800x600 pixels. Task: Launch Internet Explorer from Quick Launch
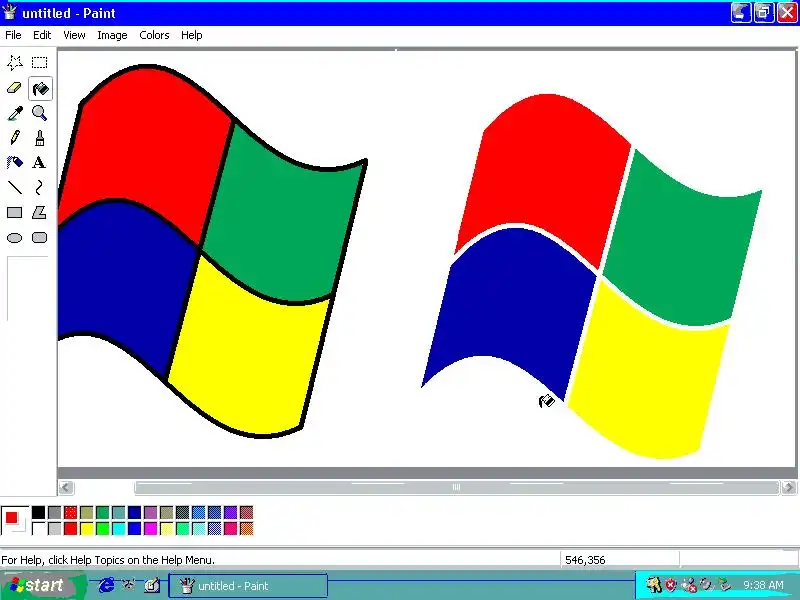click(106, 585)
